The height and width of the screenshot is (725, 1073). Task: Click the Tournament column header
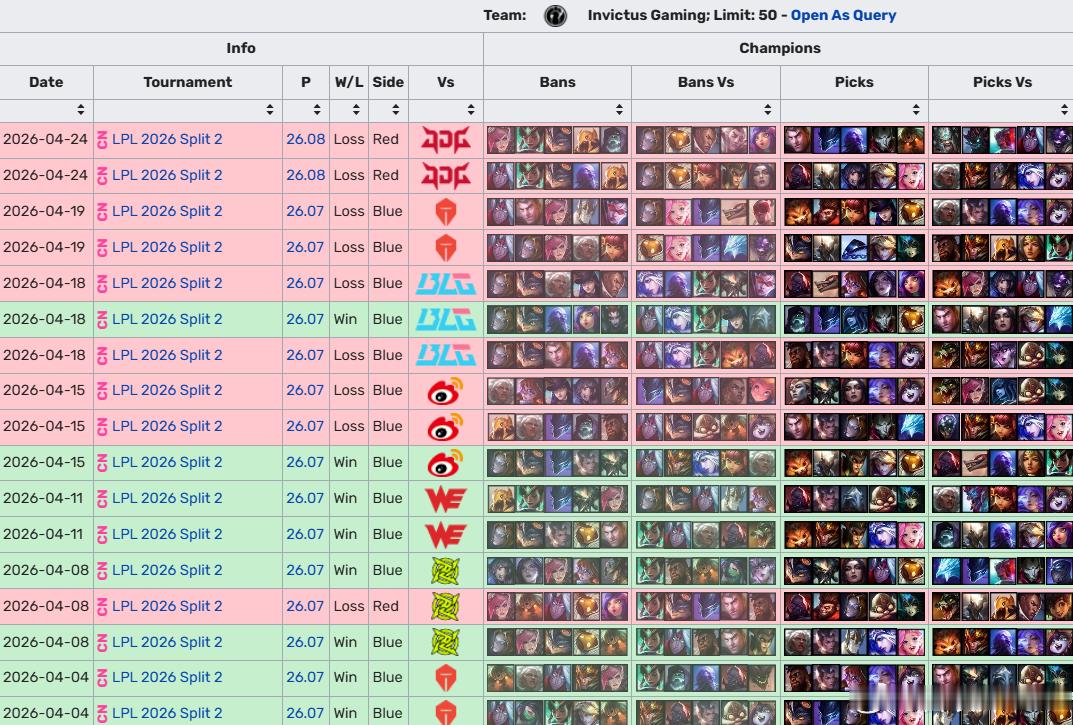click(x=188, y=82)
